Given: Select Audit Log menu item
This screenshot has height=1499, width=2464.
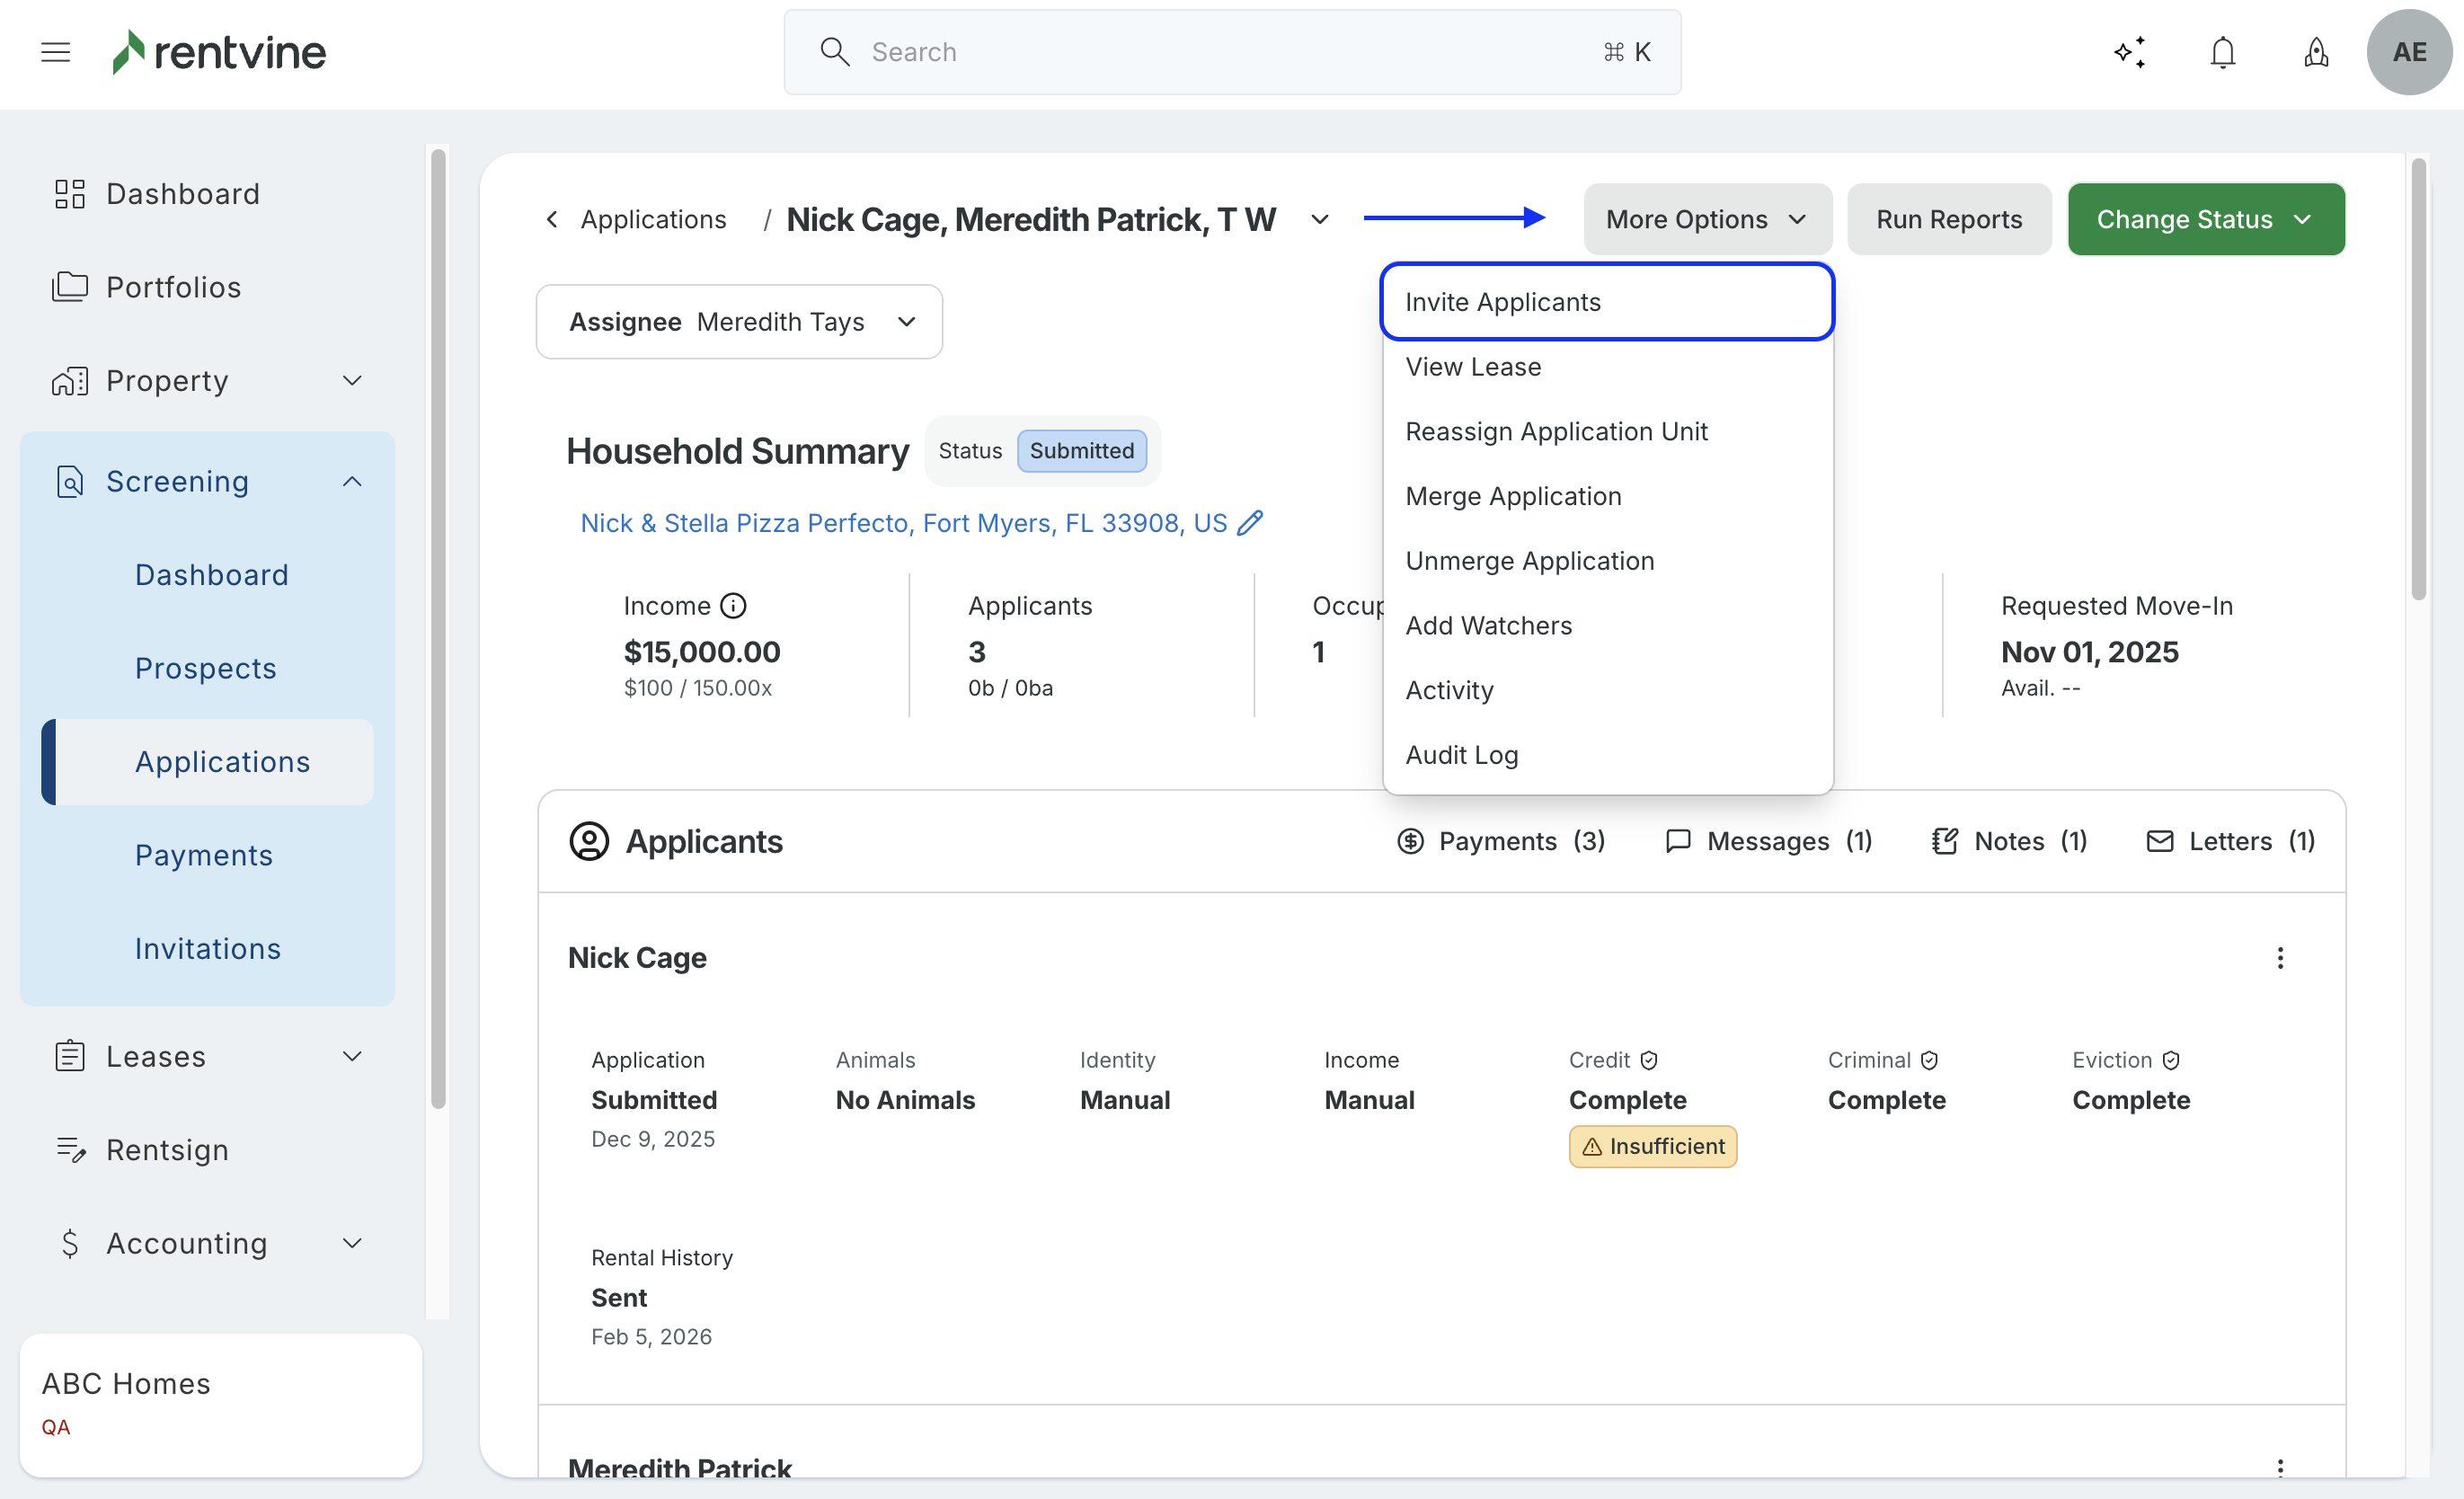Looking at the screenshot, I should (x=1461, y=755).
